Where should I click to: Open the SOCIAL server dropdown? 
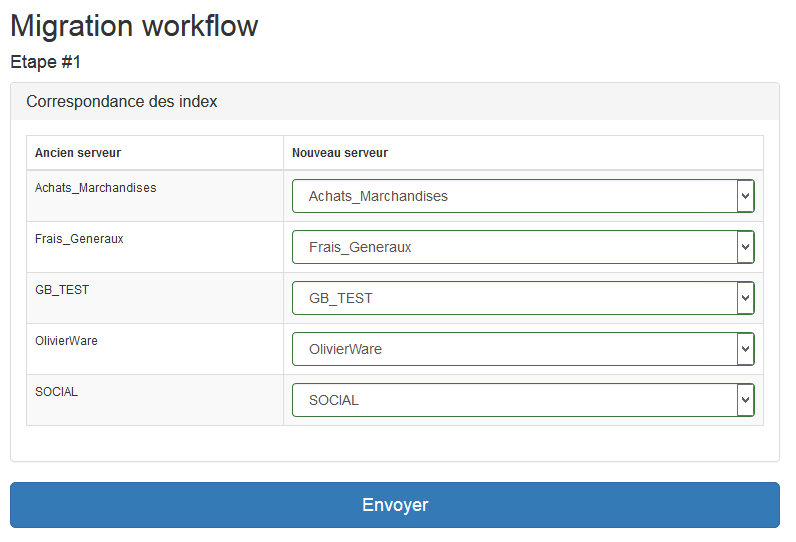pos(514,400)
